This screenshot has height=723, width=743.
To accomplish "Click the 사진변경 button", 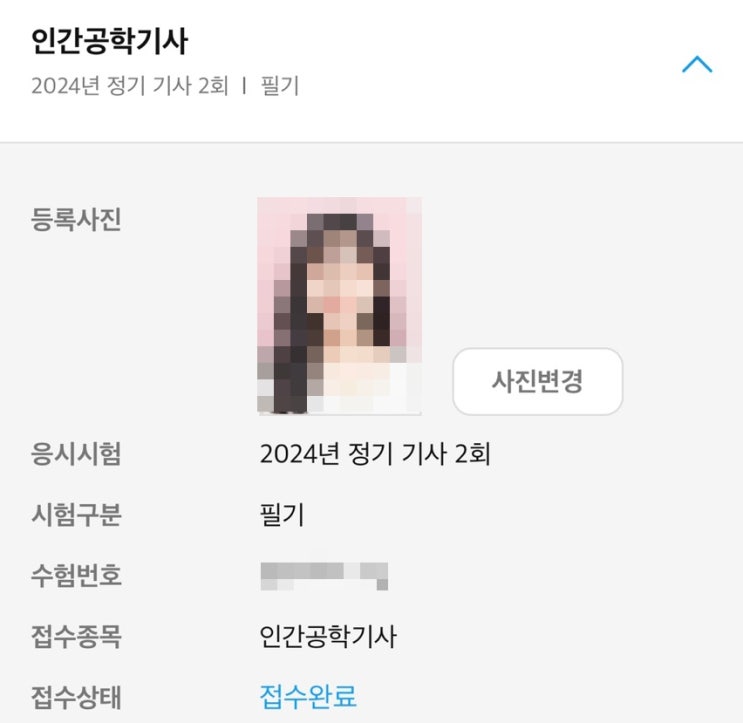I will [538, 381].
